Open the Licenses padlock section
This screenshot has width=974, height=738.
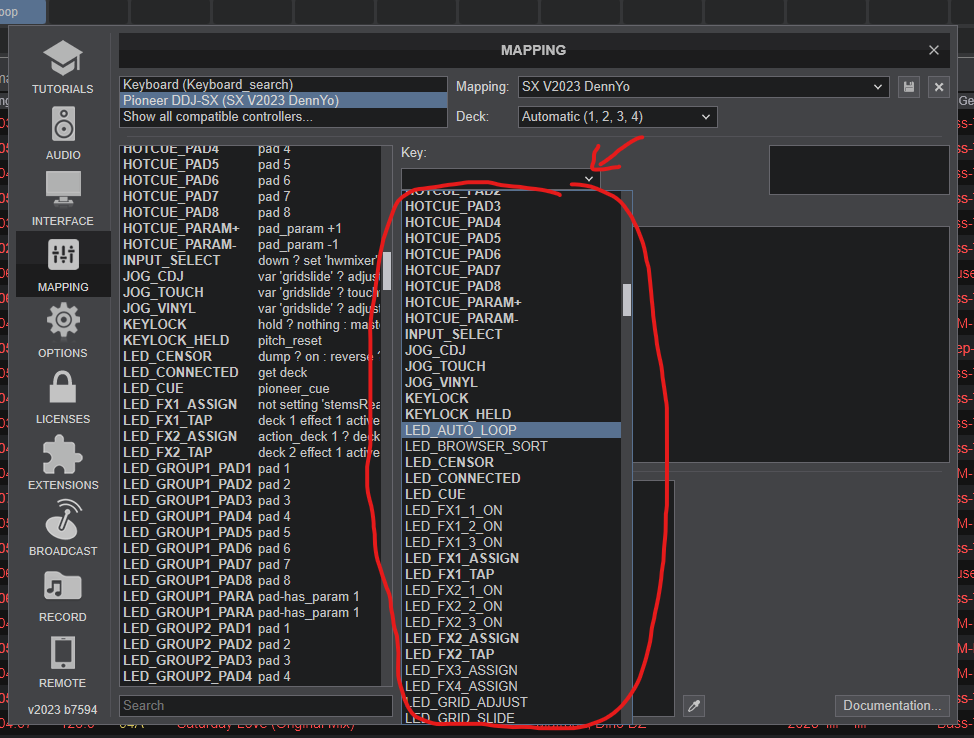pos(63,396)
